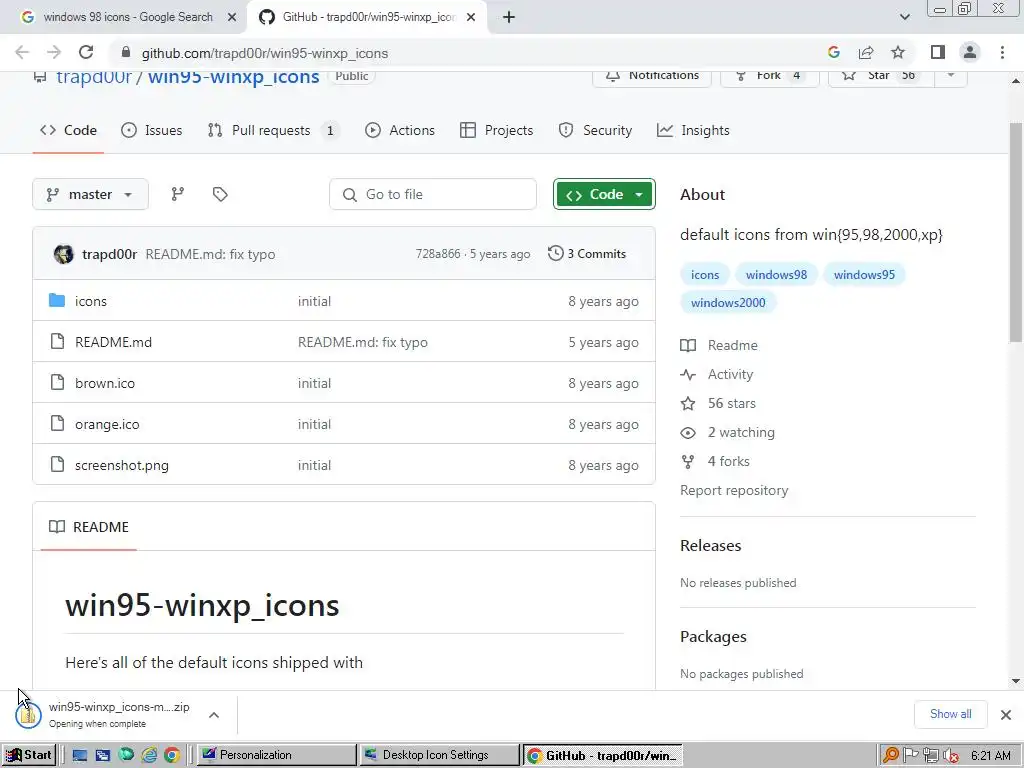View tags via the tag icon
1024x768 pixels.
(x=220, y=194)
